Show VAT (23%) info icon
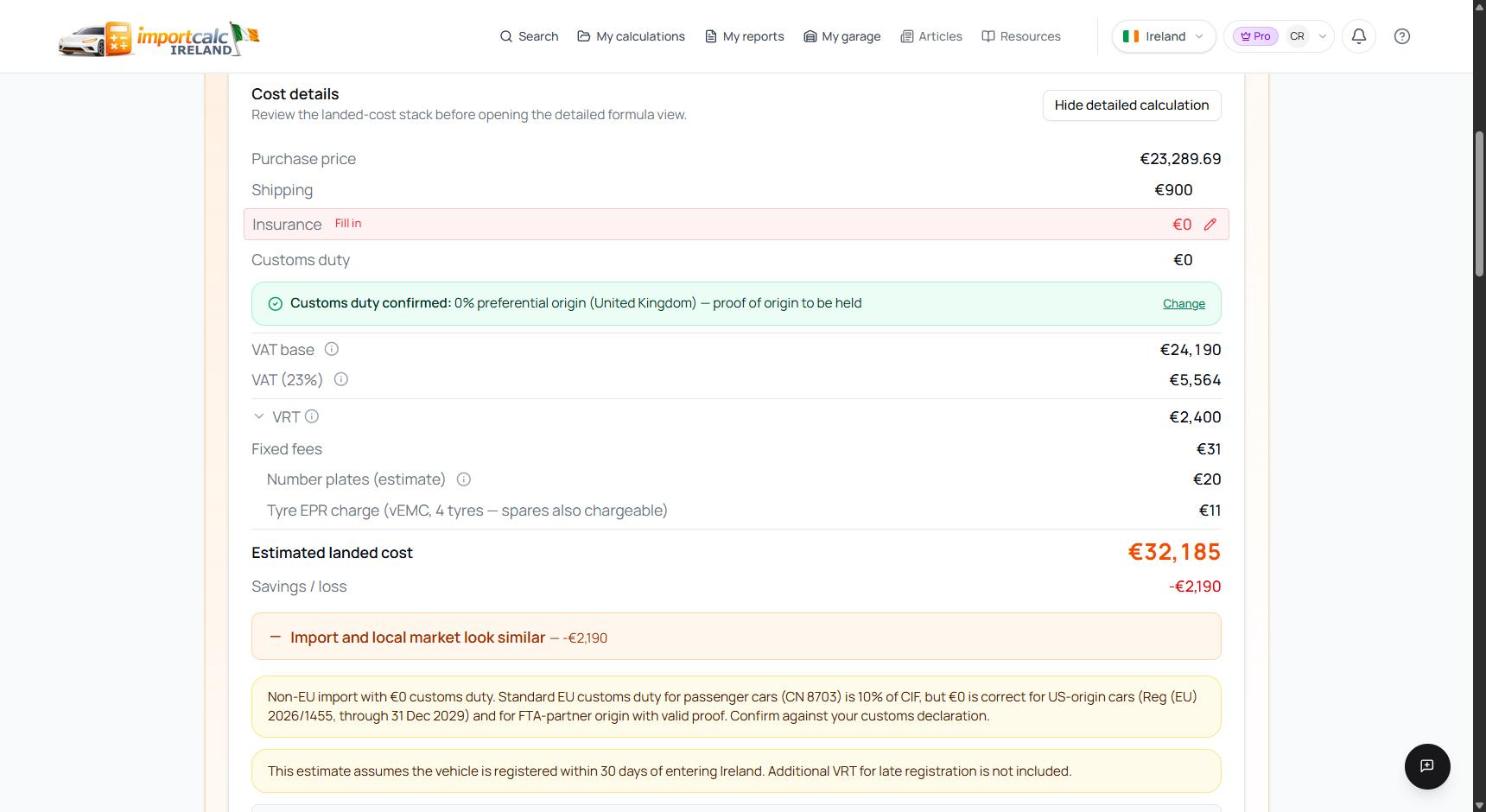Image resolution: width=1486 pixels, height=812 pixels. (x=341, y=379)
